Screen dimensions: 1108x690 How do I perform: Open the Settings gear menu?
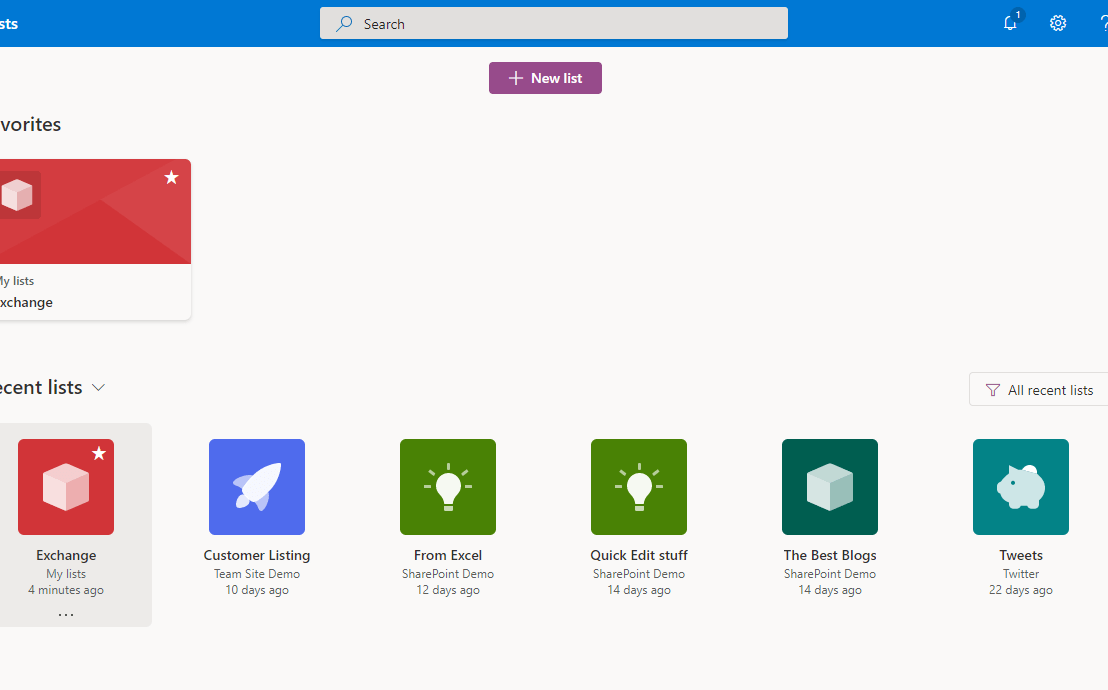[x=1058, y=22]
